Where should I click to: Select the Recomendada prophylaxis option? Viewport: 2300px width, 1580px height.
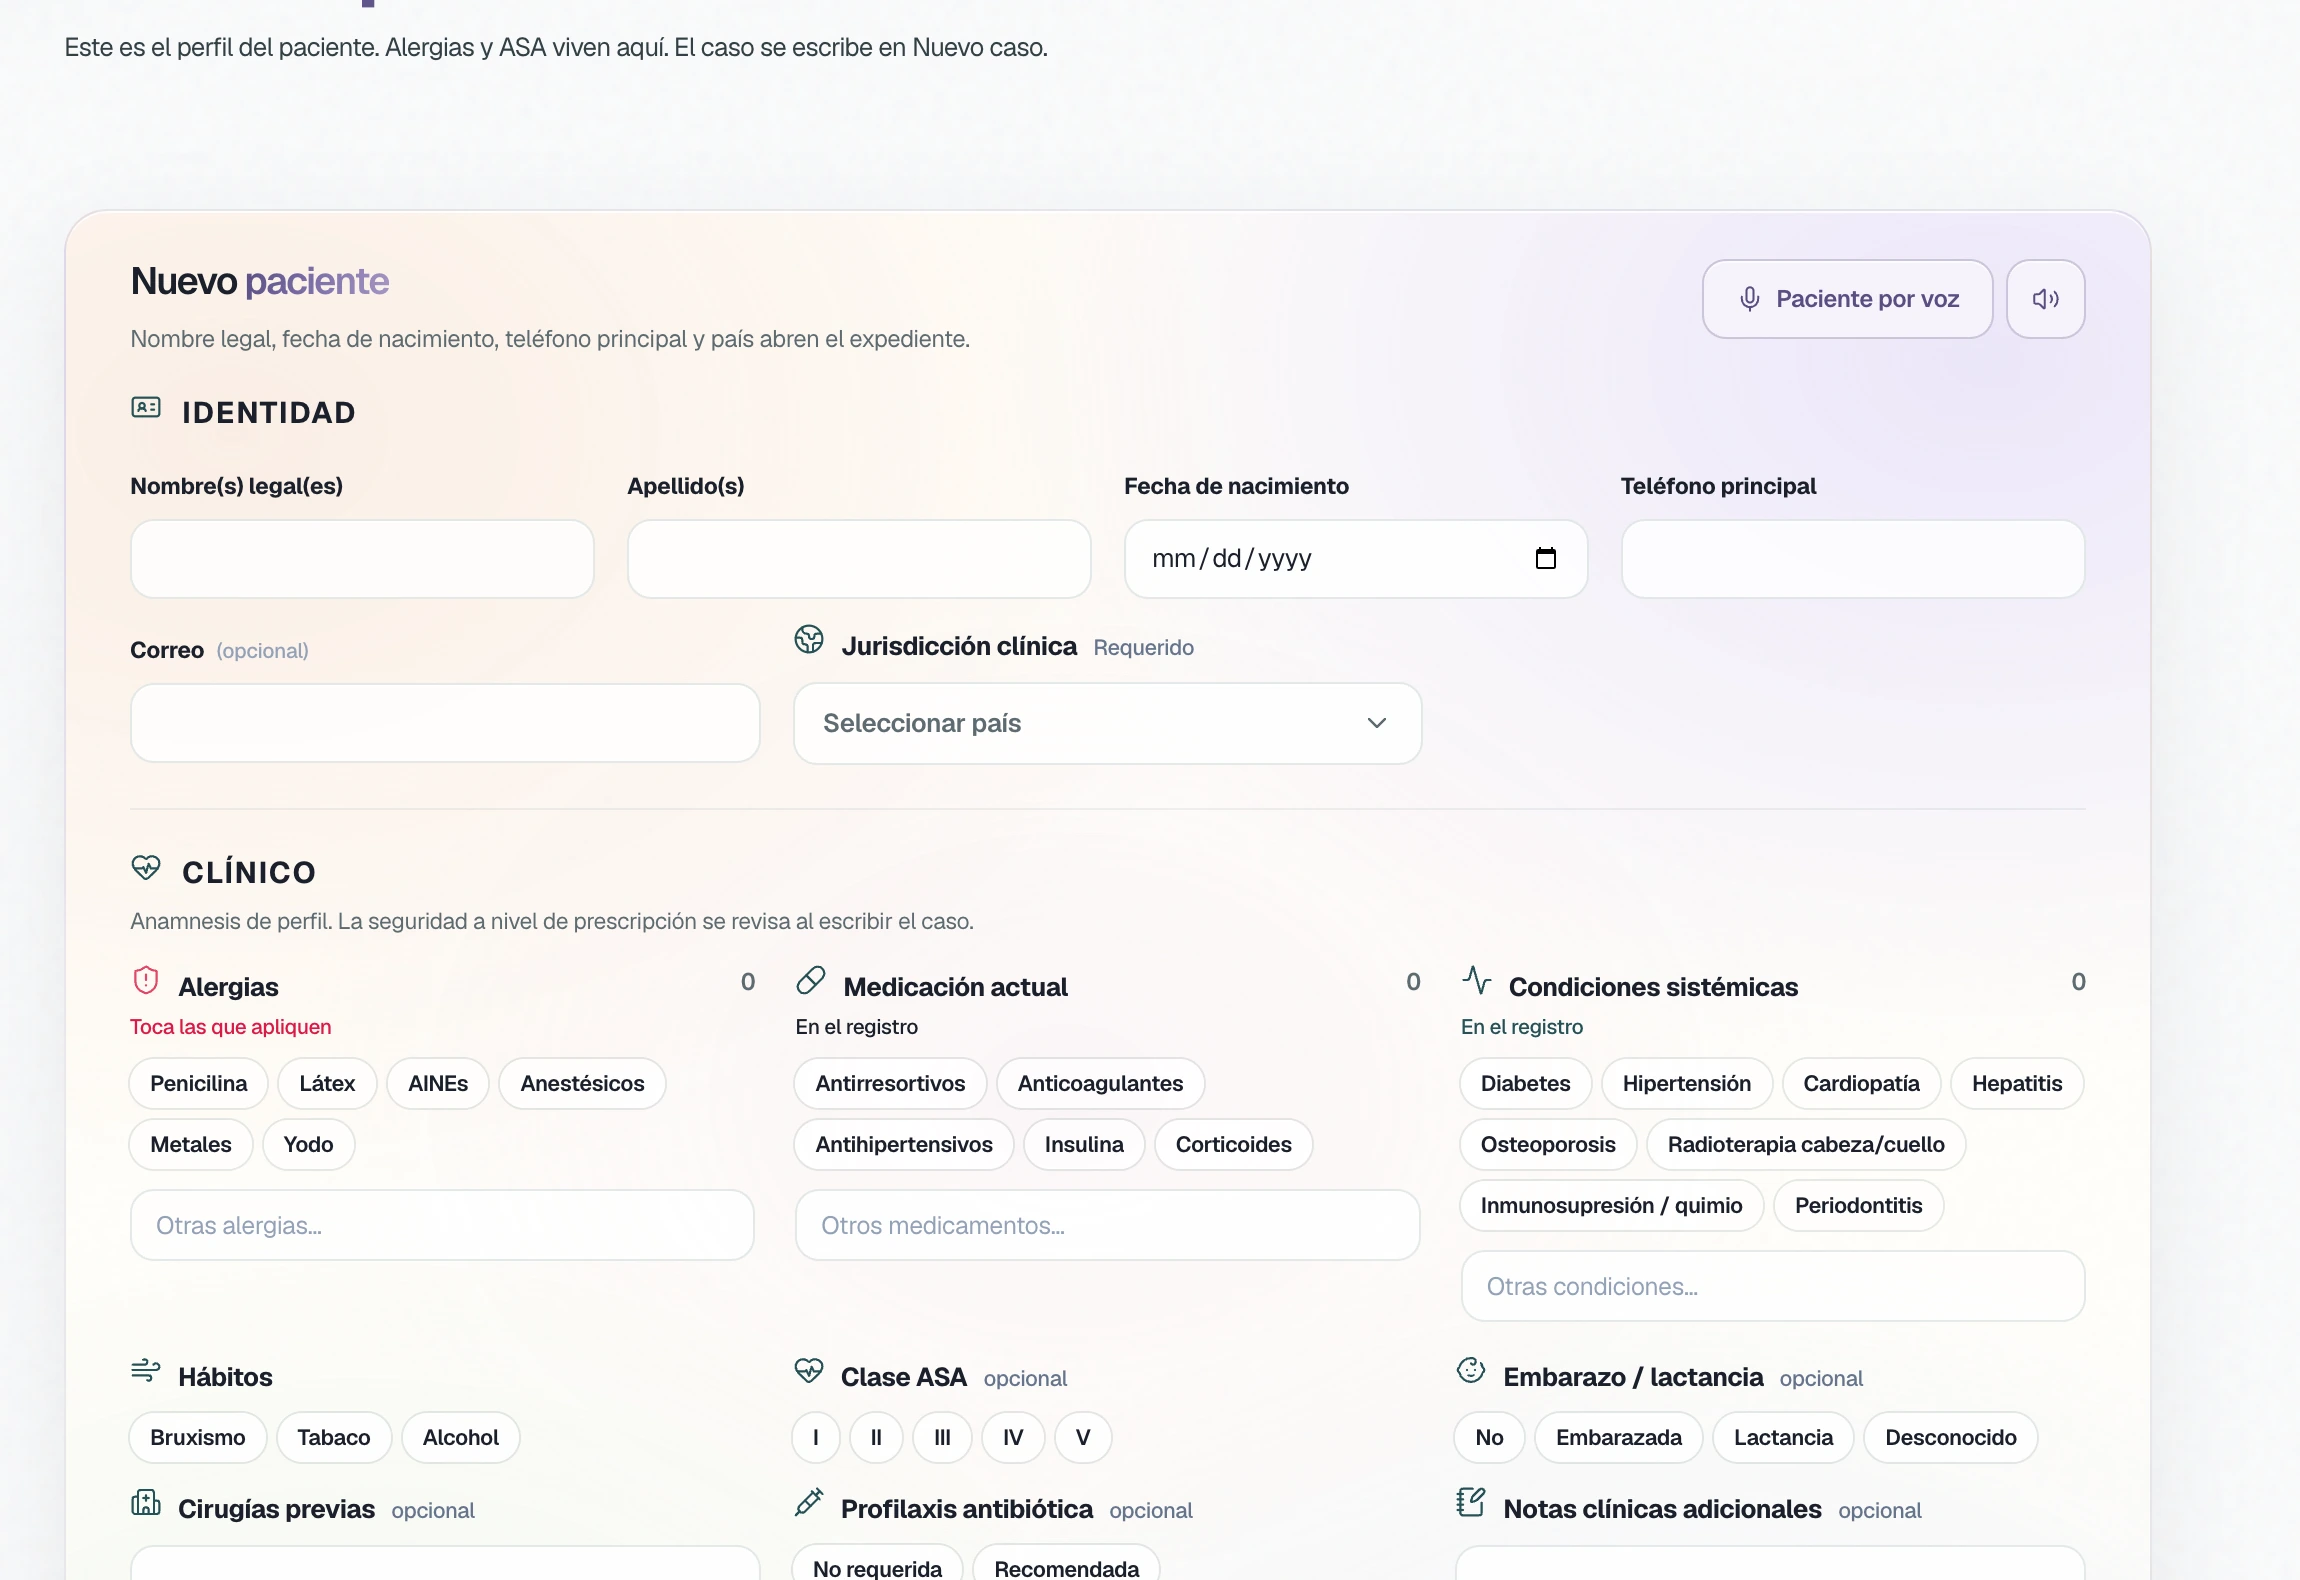tap(1066, 1565)
